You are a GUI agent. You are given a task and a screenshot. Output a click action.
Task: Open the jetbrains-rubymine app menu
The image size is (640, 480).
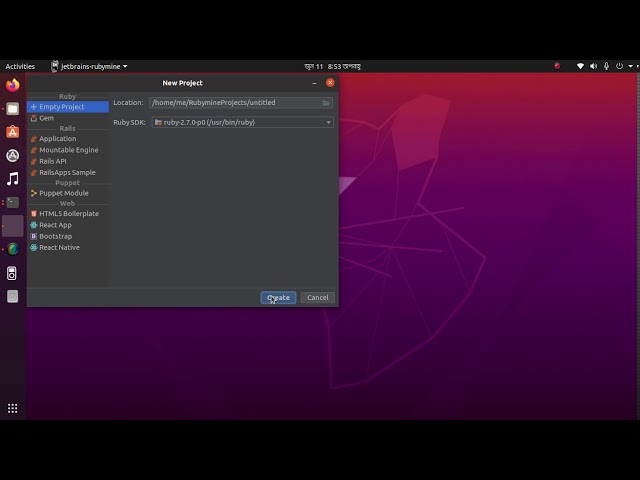(89, 66)
